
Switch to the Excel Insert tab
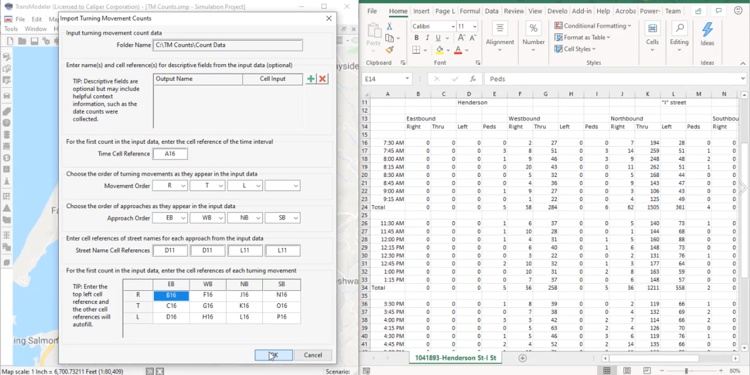[x=421, y=11]
